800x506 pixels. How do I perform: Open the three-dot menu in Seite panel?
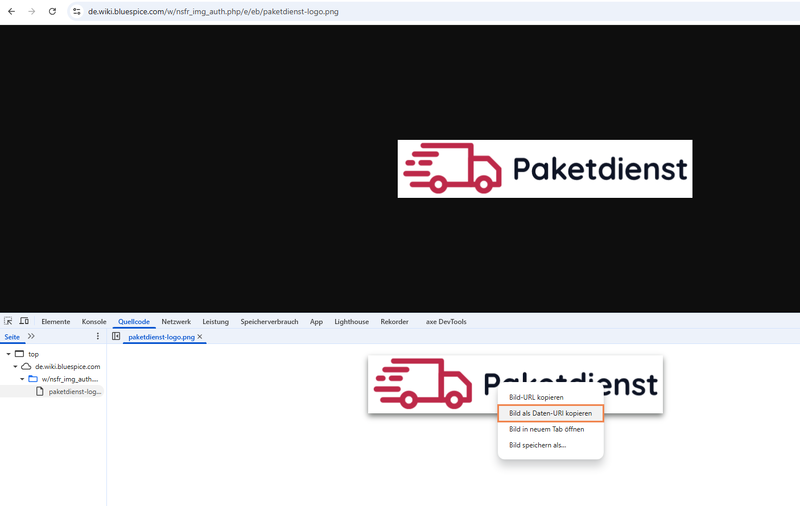point(97,337)
